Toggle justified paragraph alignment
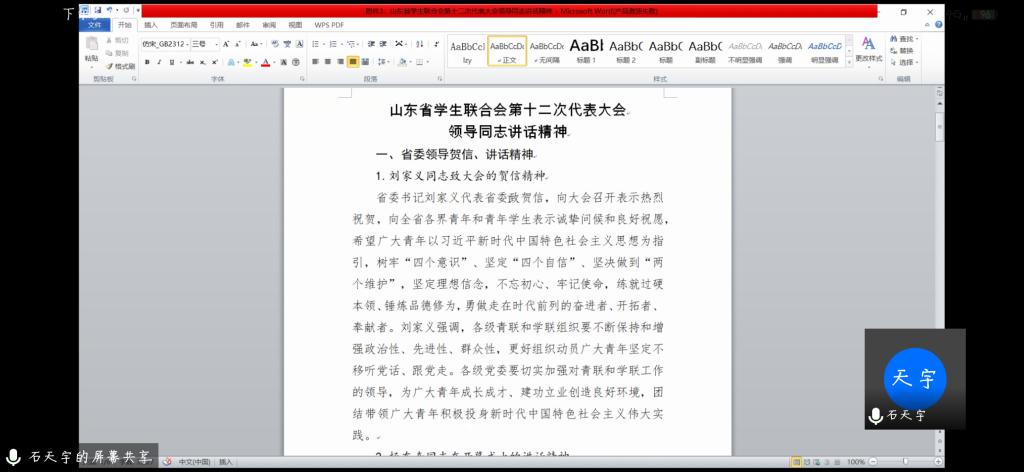Viewport: 1024px width, 472px height. tap(353, 62)
